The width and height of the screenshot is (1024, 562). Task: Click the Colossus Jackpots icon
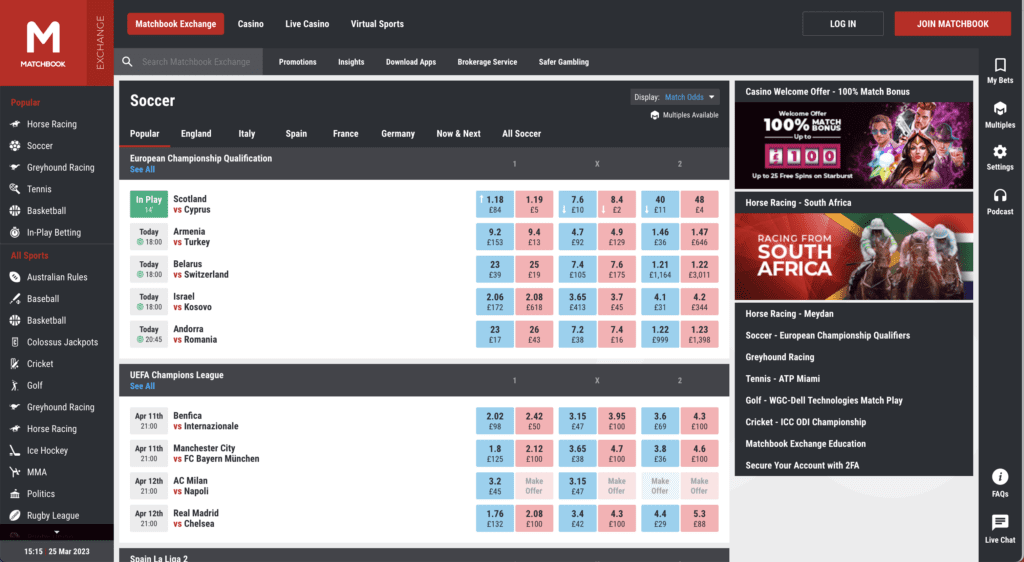coord(15,342)
